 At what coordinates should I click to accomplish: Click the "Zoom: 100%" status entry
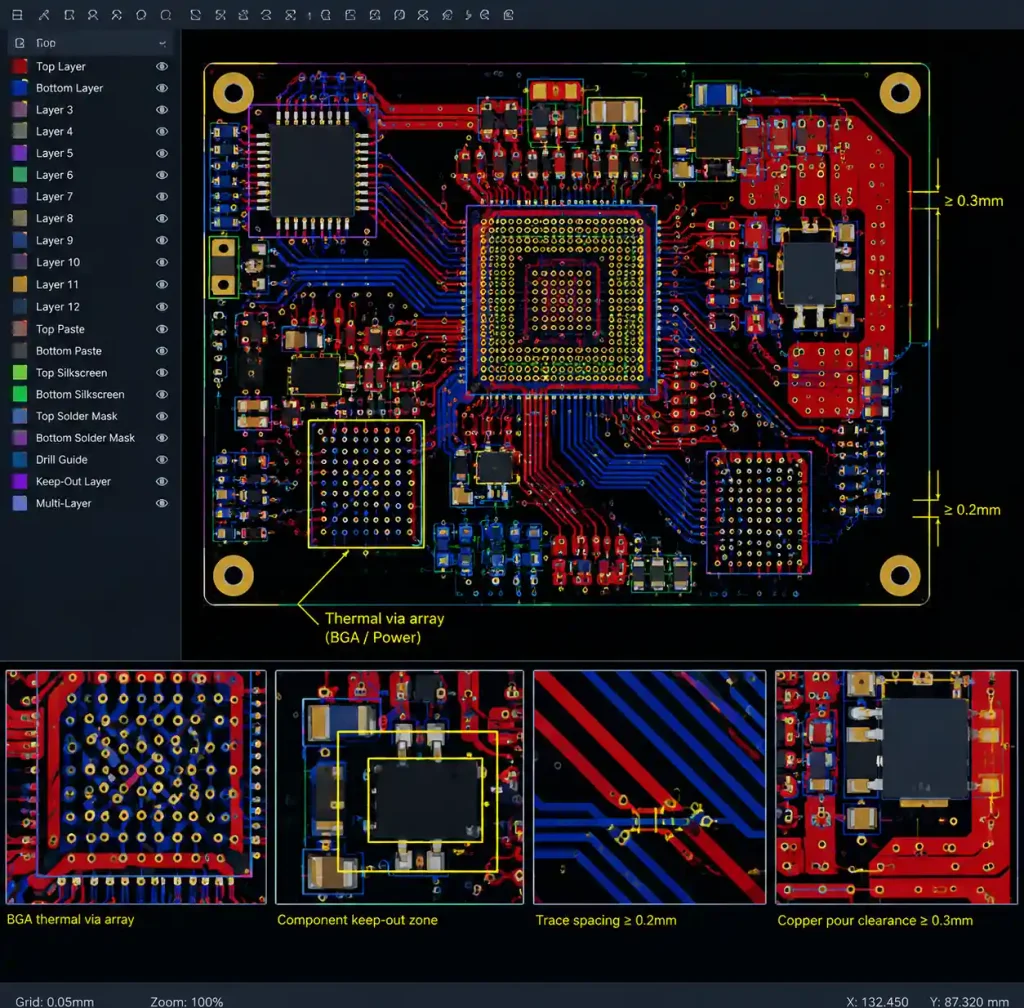point(187,1001)
